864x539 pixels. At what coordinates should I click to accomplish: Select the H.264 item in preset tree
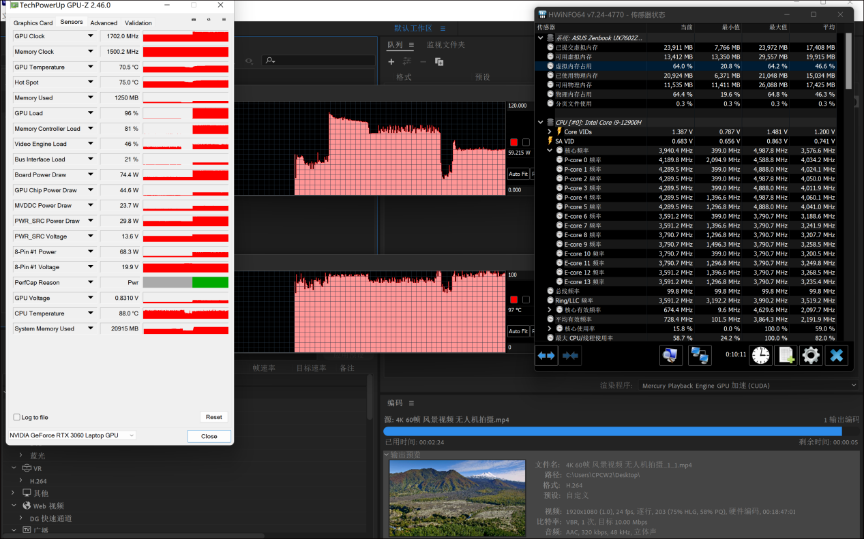tap(38, 481)
